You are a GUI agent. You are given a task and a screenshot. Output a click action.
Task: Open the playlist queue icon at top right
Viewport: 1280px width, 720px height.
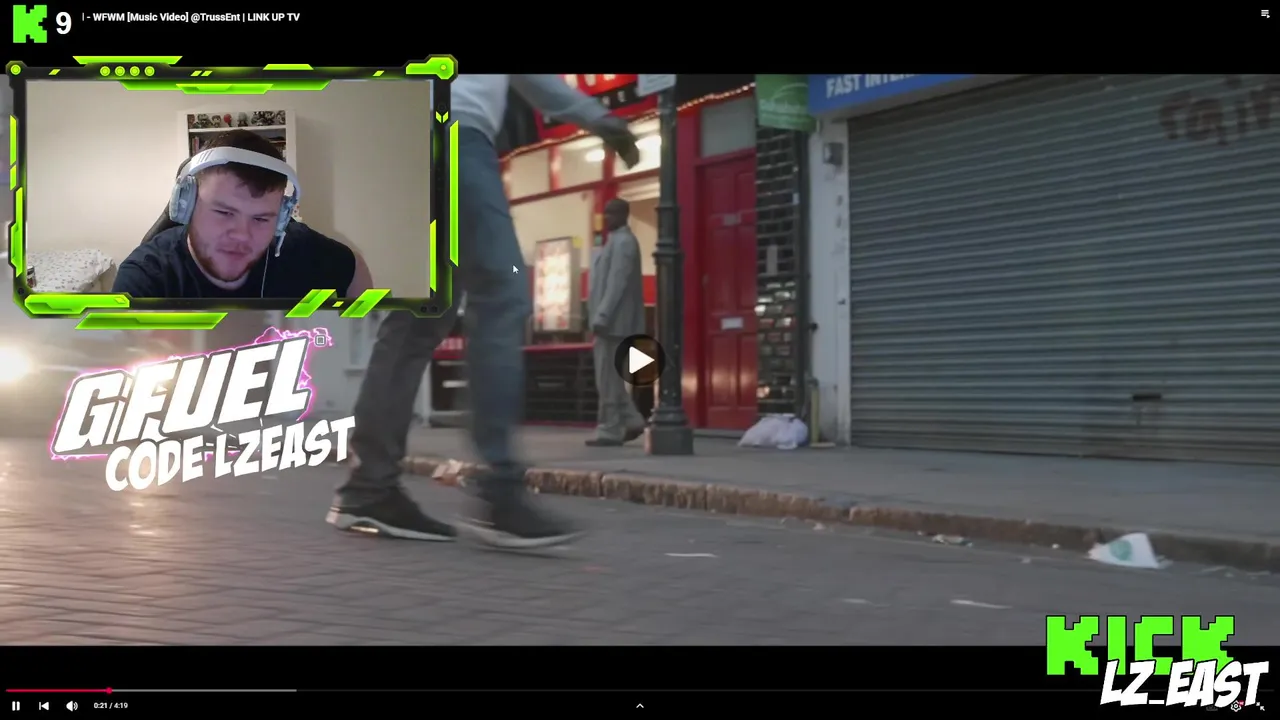1265,14
